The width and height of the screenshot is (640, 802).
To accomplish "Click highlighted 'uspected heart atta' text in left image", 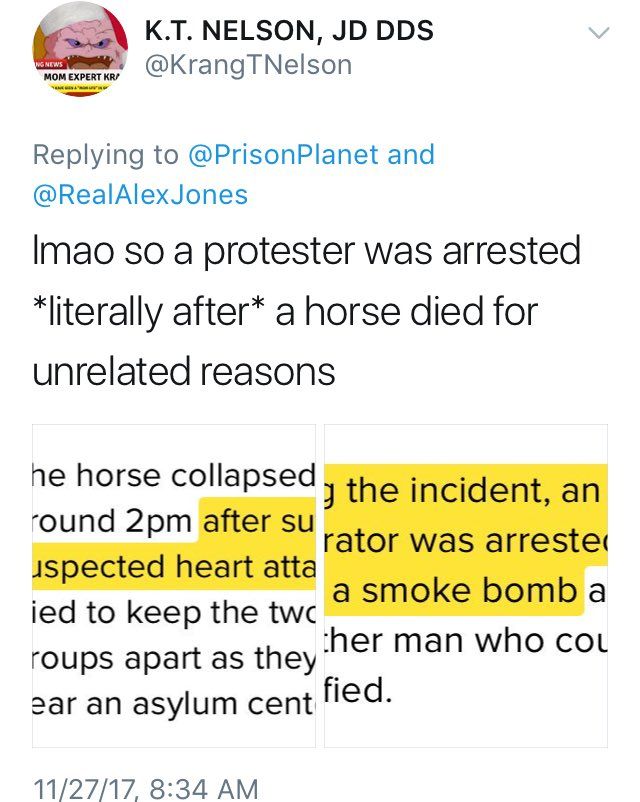I will (175, 568).
